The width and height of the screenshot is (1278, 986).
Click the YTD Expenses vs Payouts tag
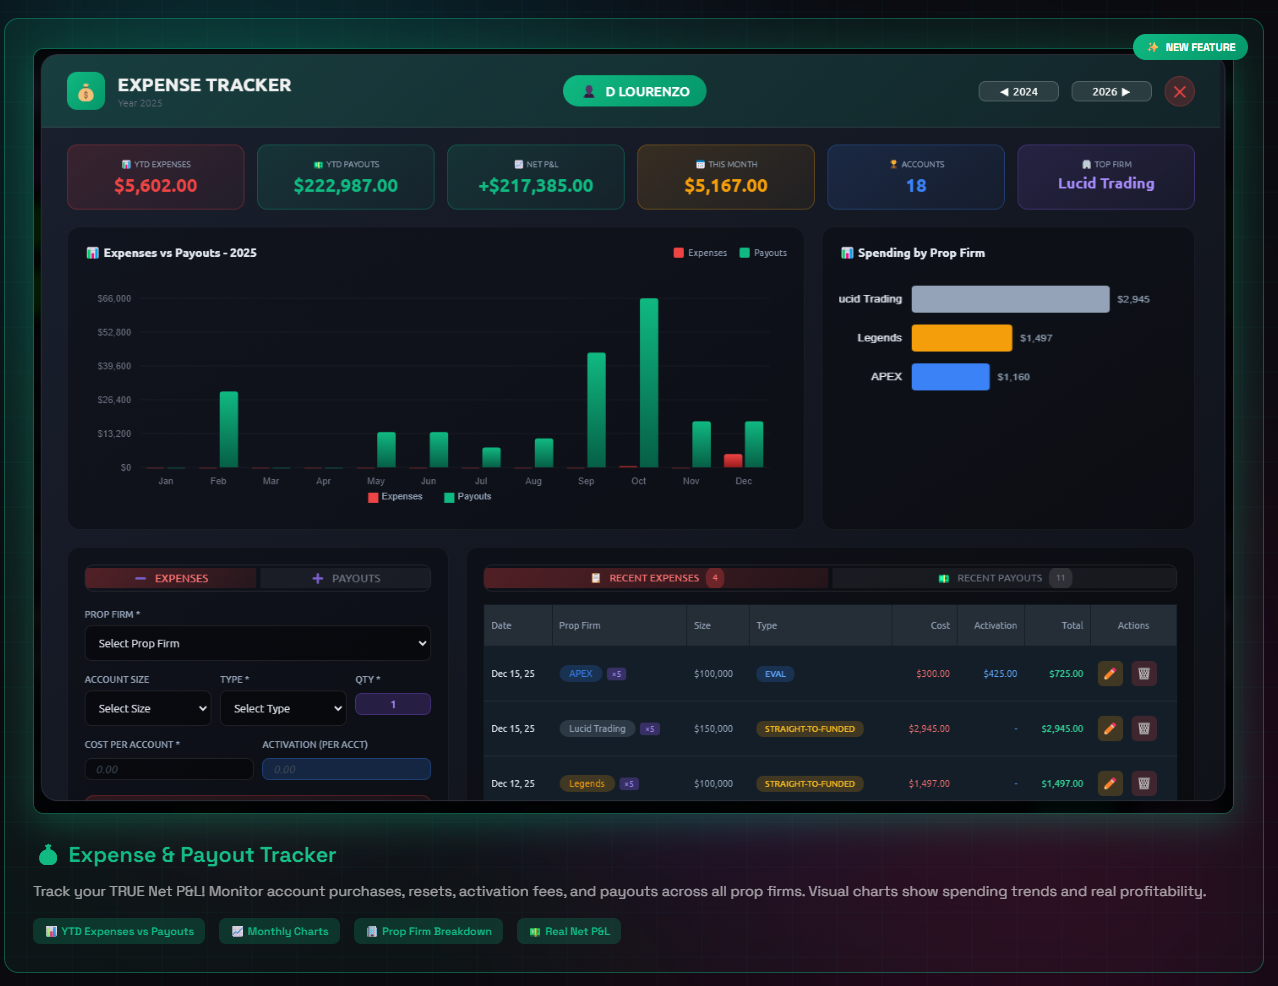[119, 931]
